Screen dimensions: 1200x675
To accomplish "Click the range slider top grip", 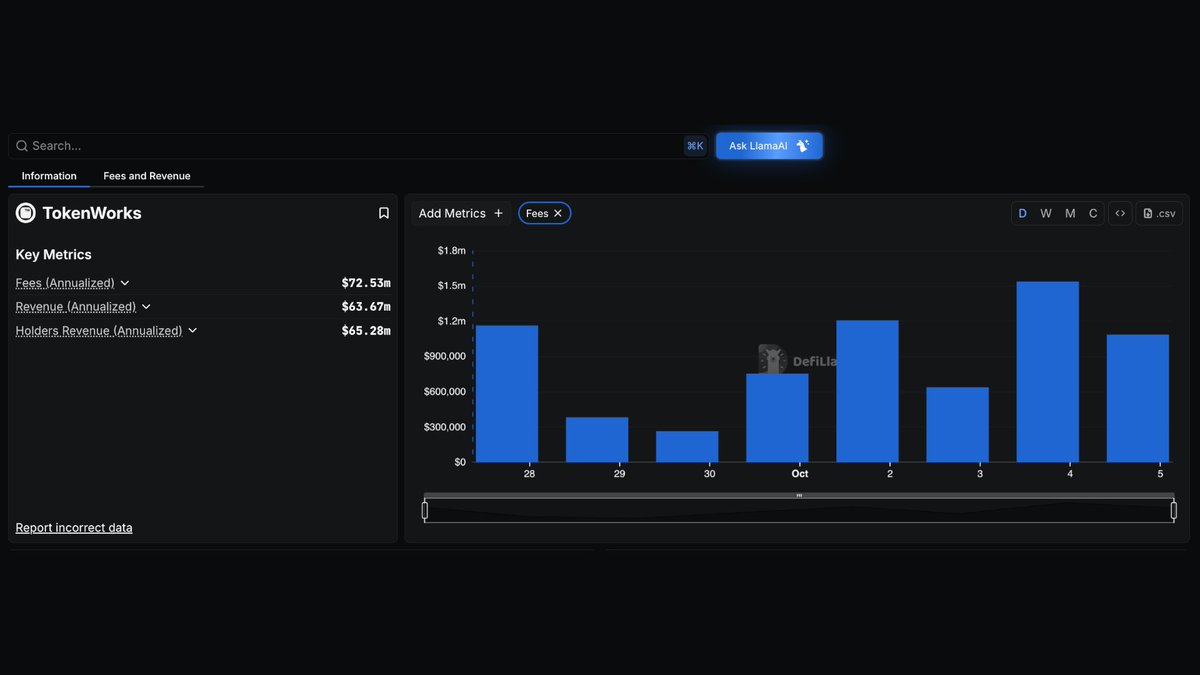I will (799, 495).
